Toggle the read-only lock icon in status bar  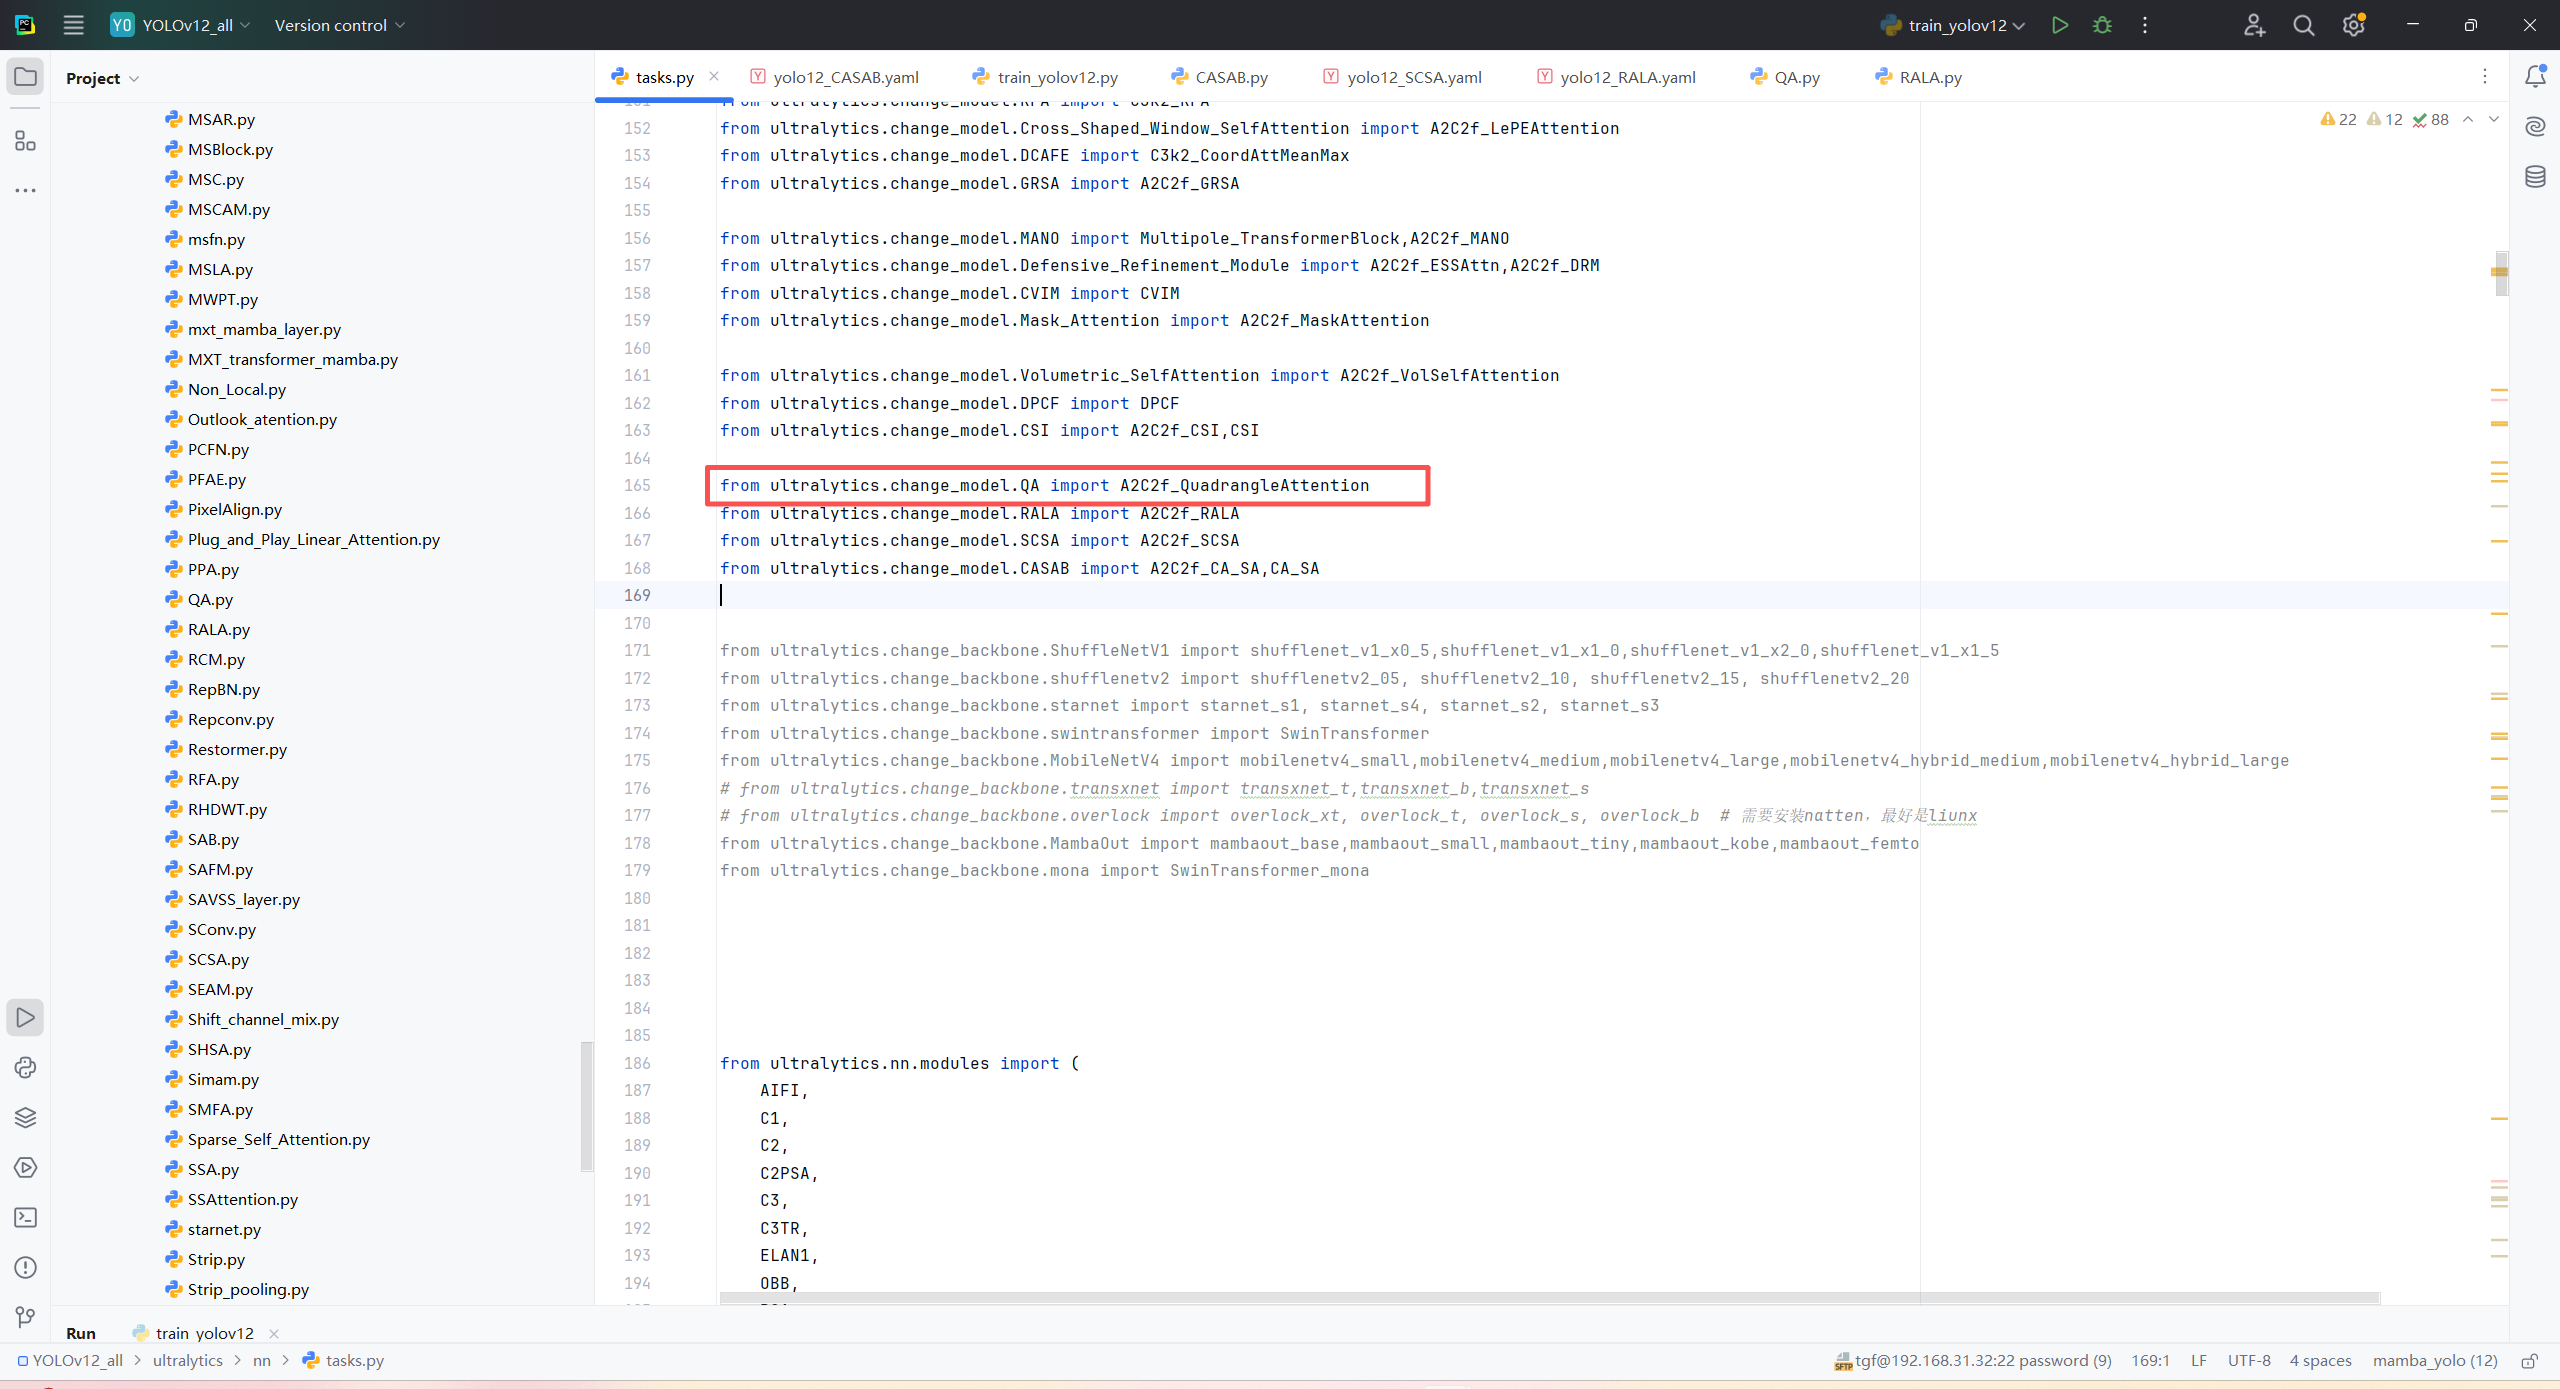point(2529,1360)
